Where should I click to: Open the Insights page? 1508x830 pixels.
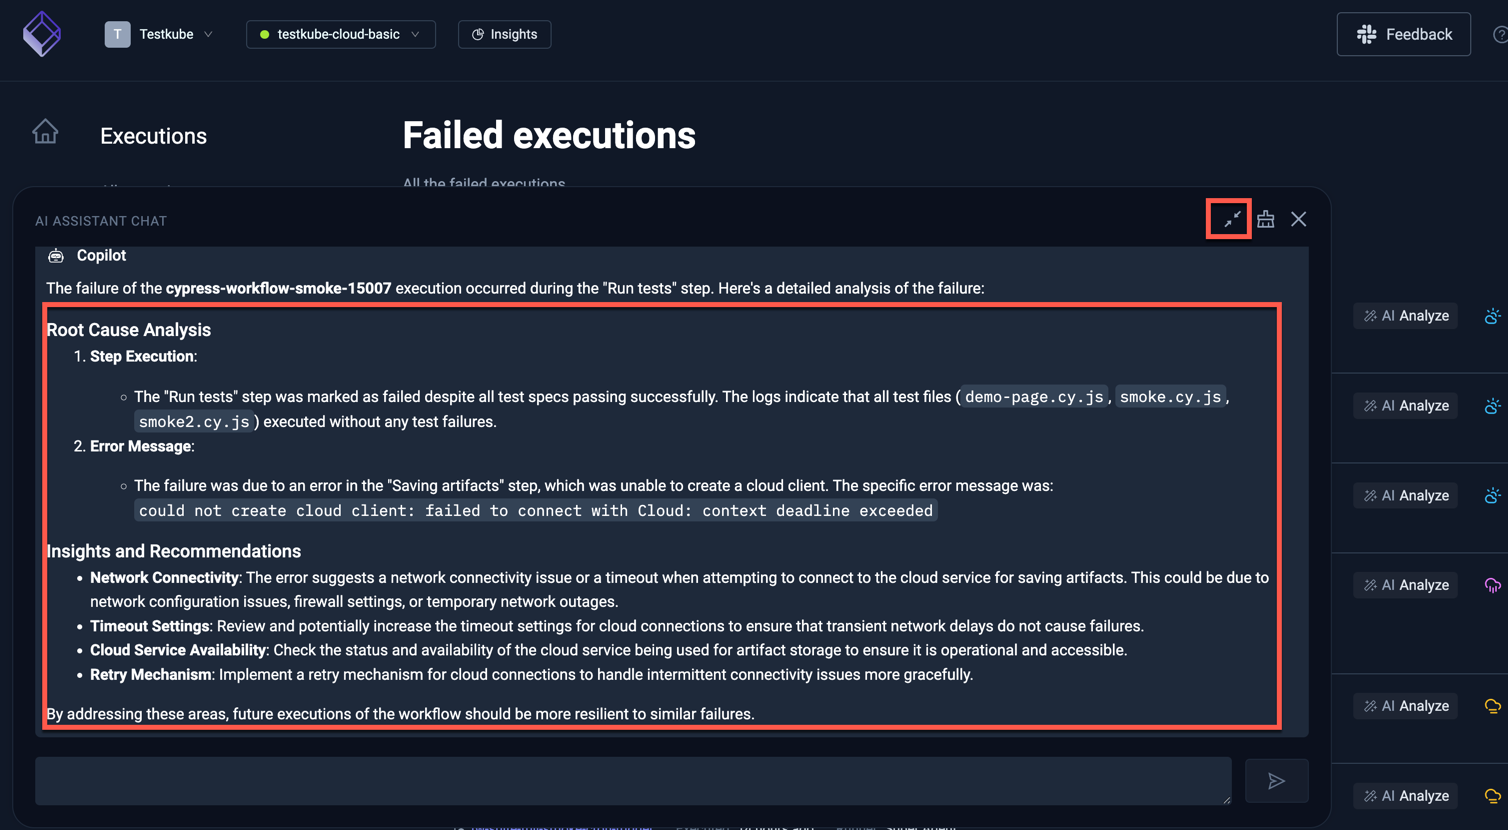click(504, 34)
